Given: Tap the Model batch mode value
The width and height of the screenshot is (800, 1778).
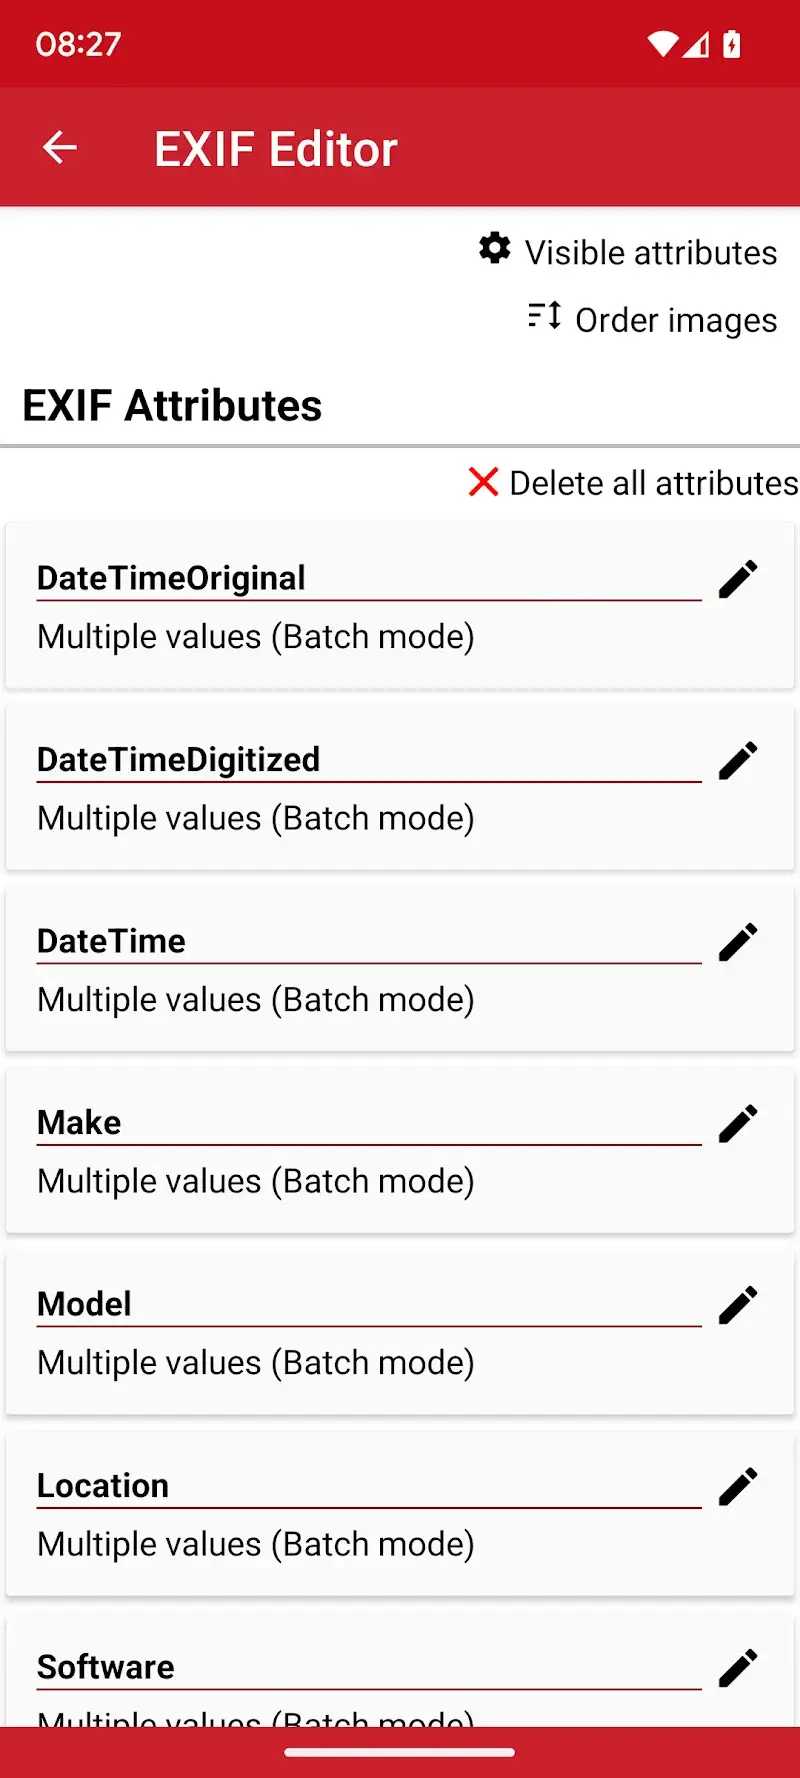Looking at the screenshot, I should click(x=256, y=1363).
